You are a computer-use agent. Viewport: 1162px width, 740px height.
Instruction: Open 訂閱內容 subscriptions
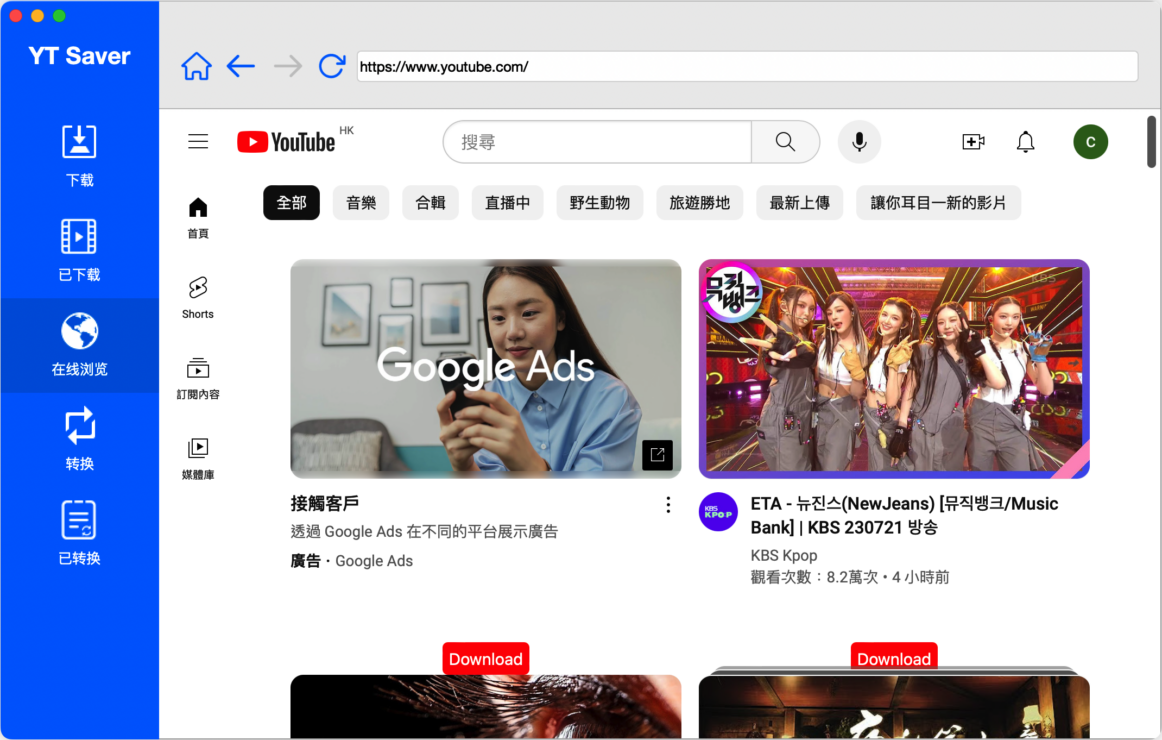198,379
